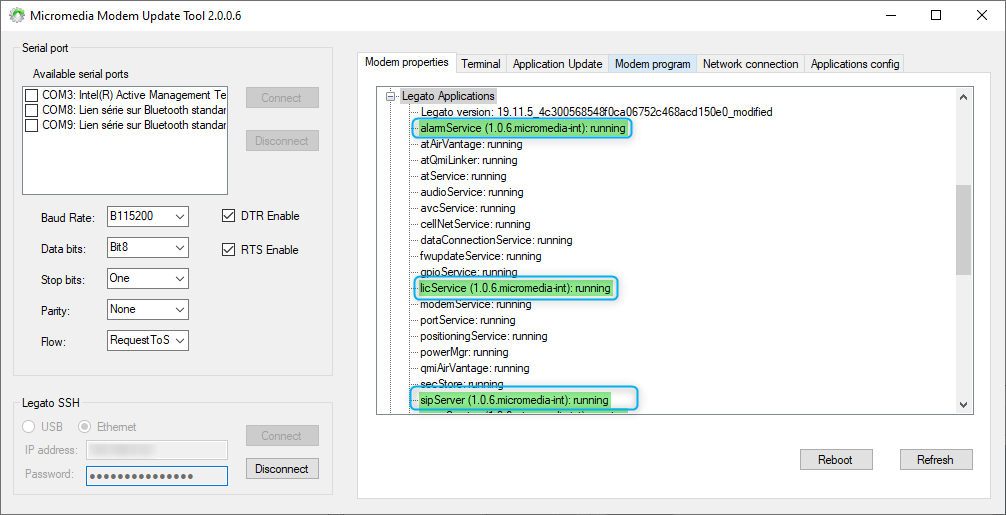Go to the Network connection tab

(x=750, y=64)
